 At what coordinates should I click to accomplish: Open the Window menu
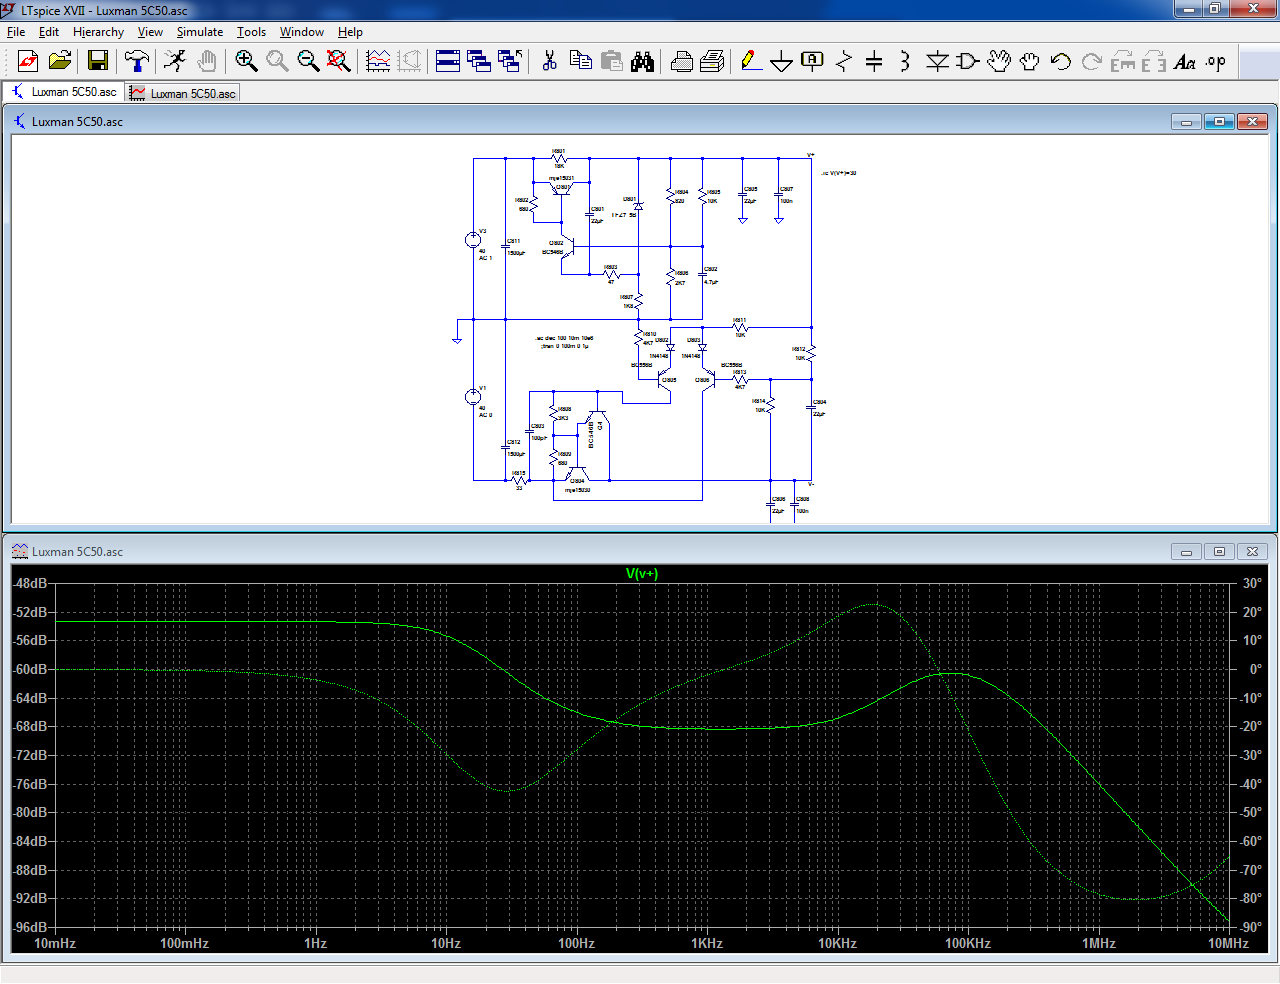pyautogui.click(x=301, y=32)
